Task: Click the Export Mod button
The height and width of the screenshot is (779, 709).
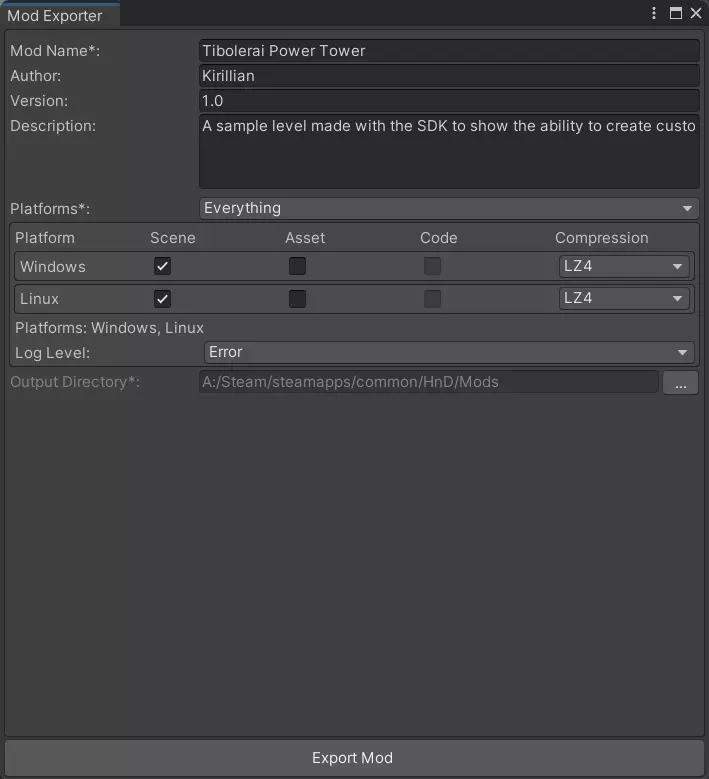Action: (353, 758)
